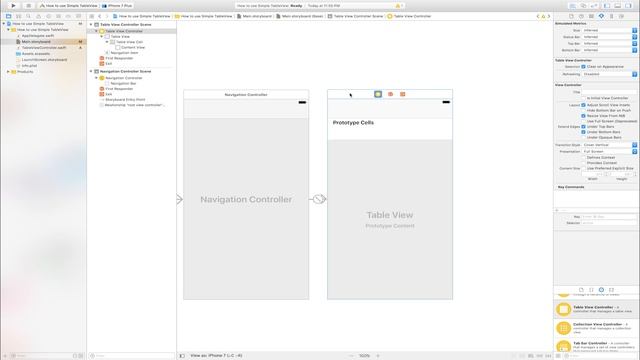Screen dimensions: 640x360
Task: Open the Top Bar dropdown
Action: (609, 43)
